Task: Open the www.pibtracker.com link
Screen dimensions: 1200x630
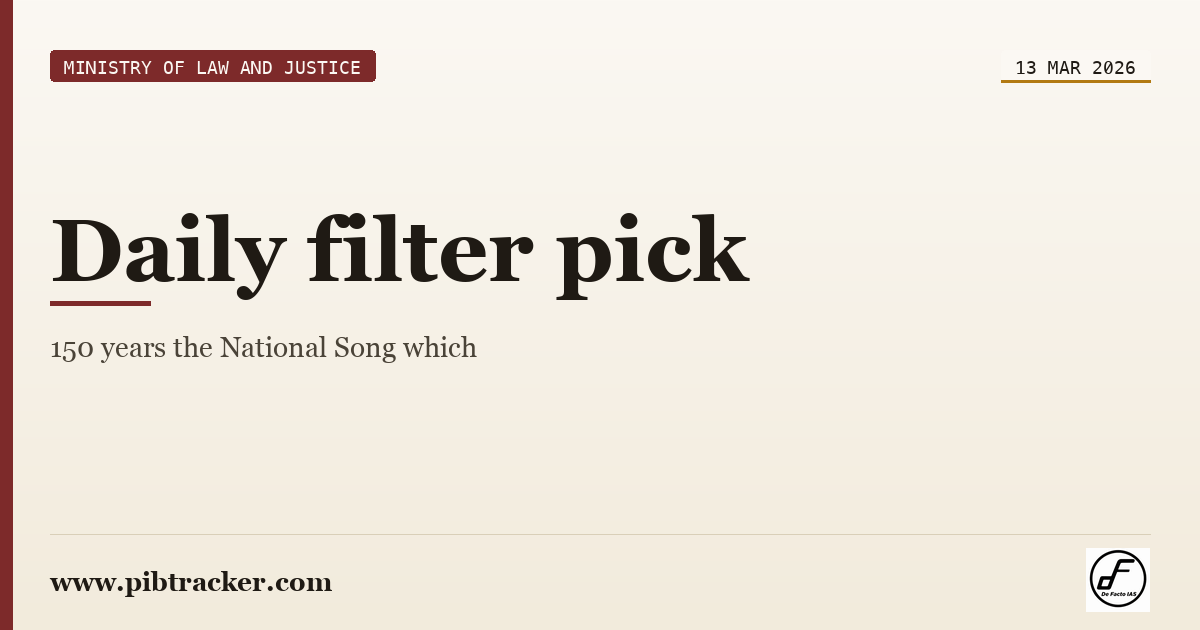Action: pyautogui.click(x=191, y=582)
